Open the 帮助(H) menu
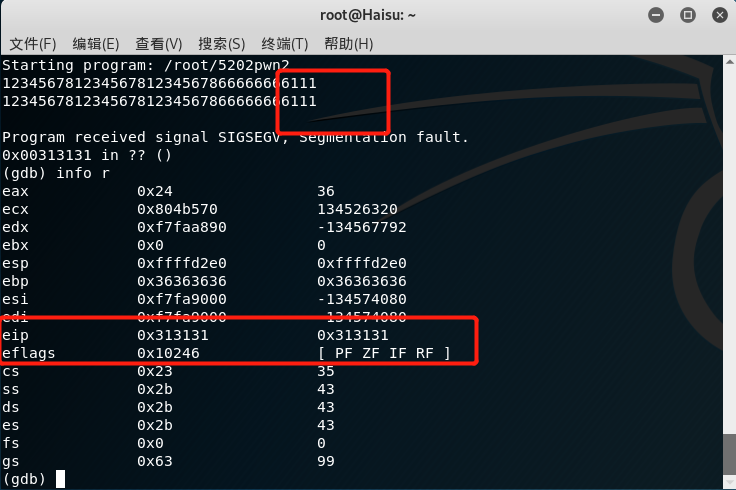Image resolution: width=736 pixels, height=490 pixels. pyautogui.click(x=348, y=44)
